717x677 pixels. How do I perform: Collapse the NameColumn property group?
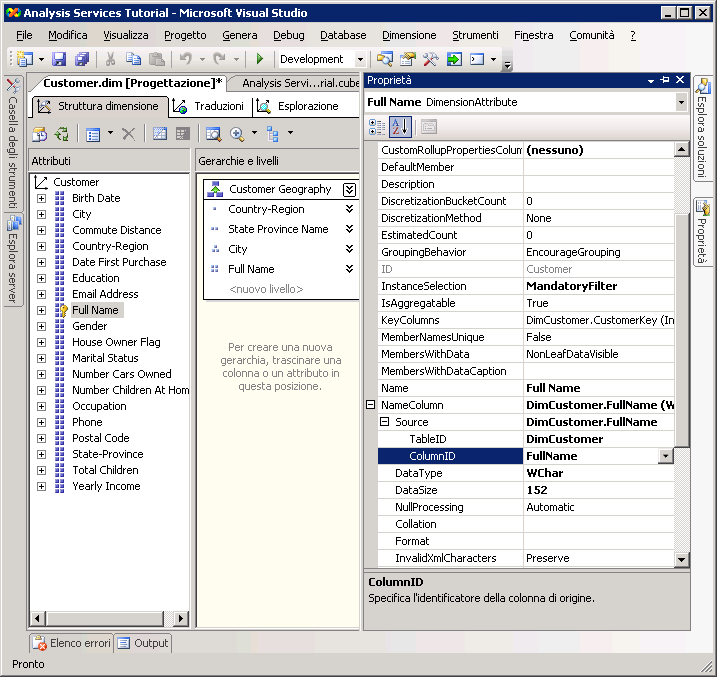click(x=371, y=405)
